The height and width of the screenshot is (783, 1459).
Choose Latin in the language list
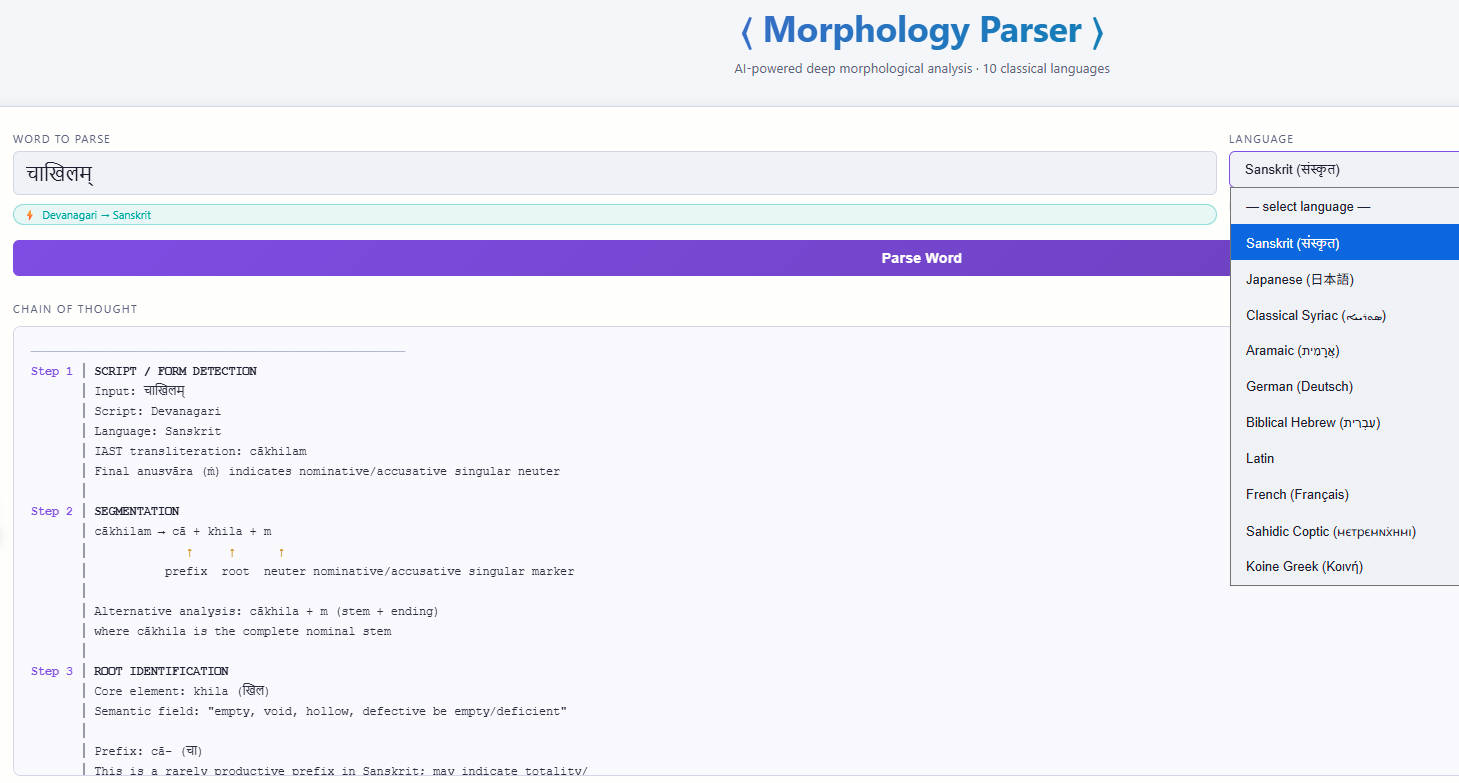tap(1260, 458)
